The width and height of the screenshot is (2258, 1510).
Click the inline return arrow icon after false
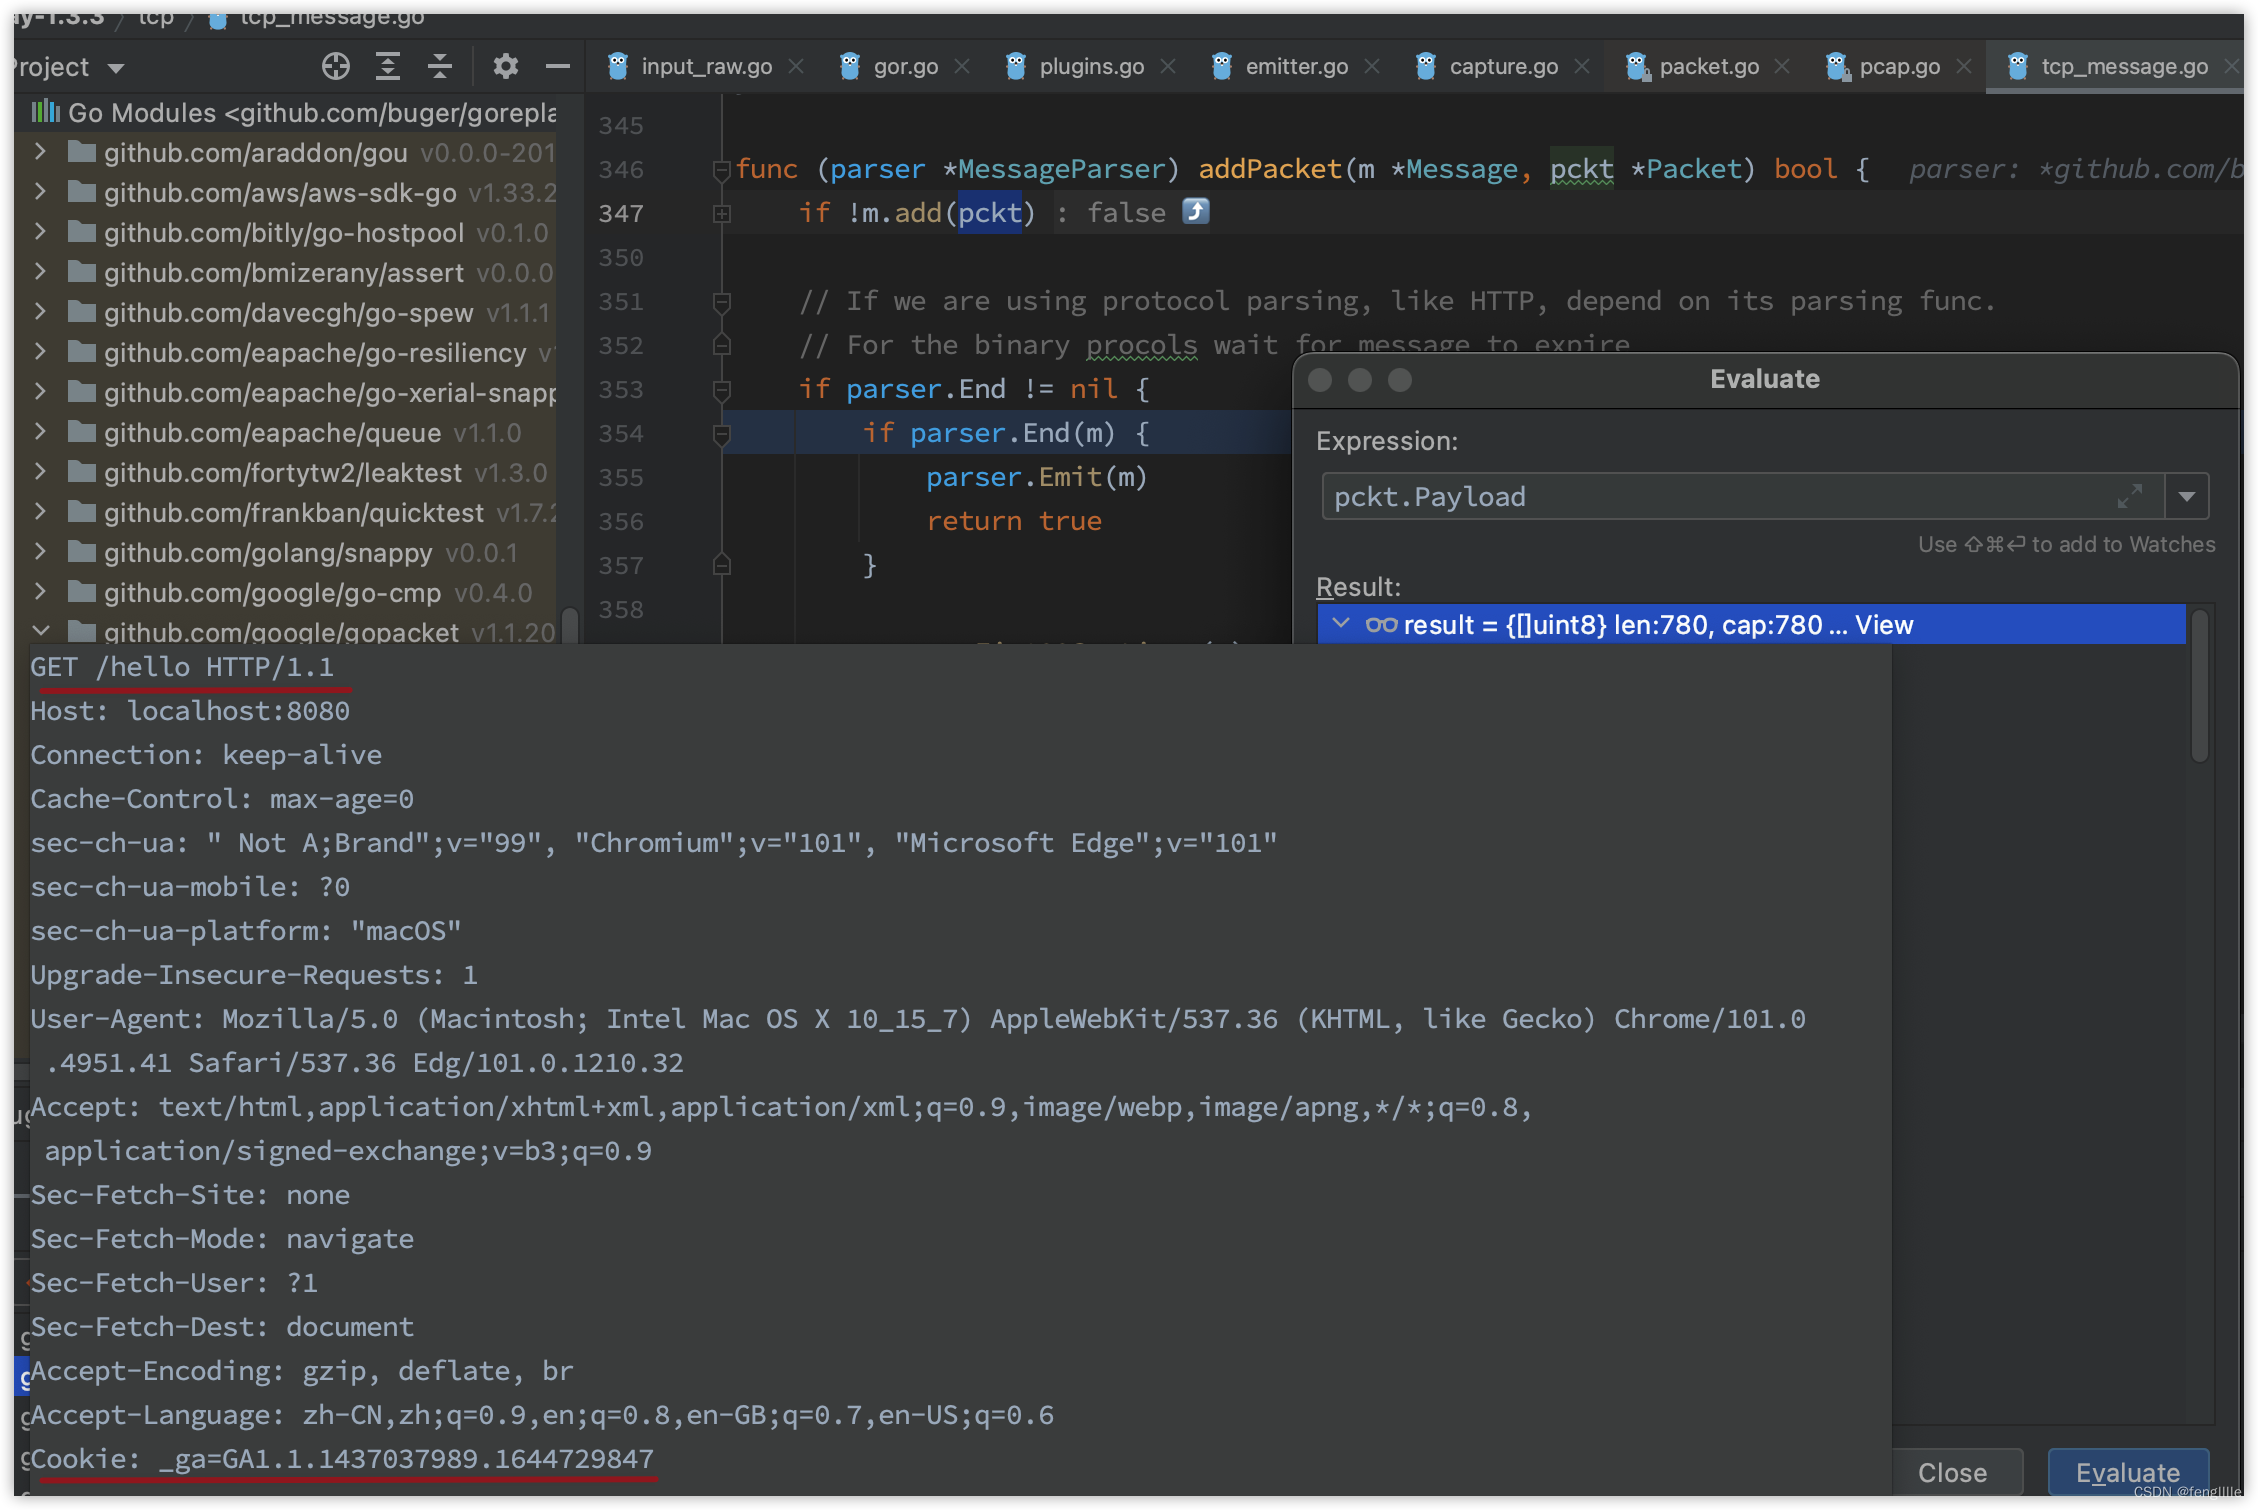(x=1196, y=212)
